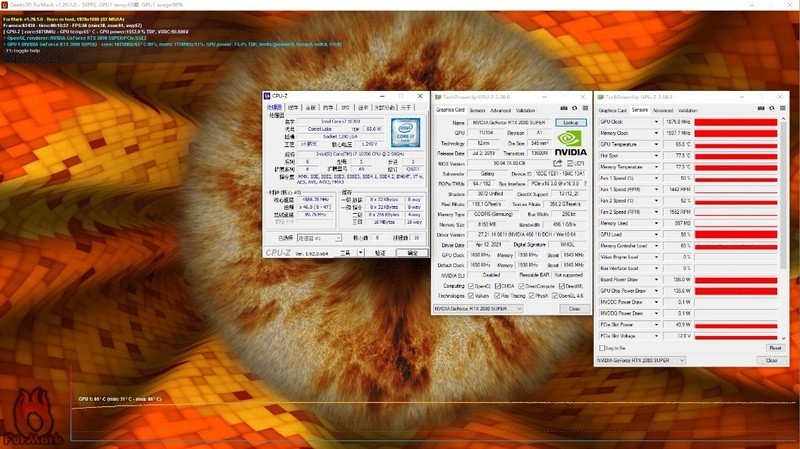The image size is (800, 449).
Task: Open the SPD tab in CPU-Z
Action: point(345,106)
